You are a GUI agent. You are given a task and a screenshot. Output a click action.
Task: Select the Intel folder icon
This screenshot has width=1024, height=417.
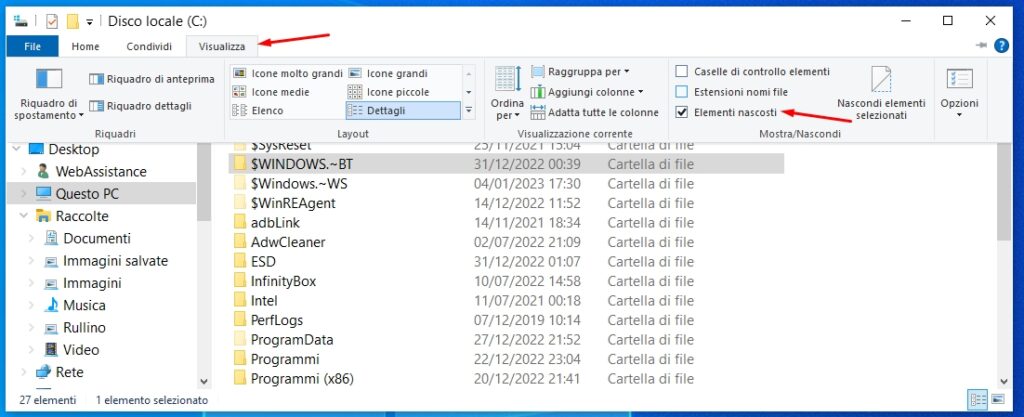click(240, 301)
